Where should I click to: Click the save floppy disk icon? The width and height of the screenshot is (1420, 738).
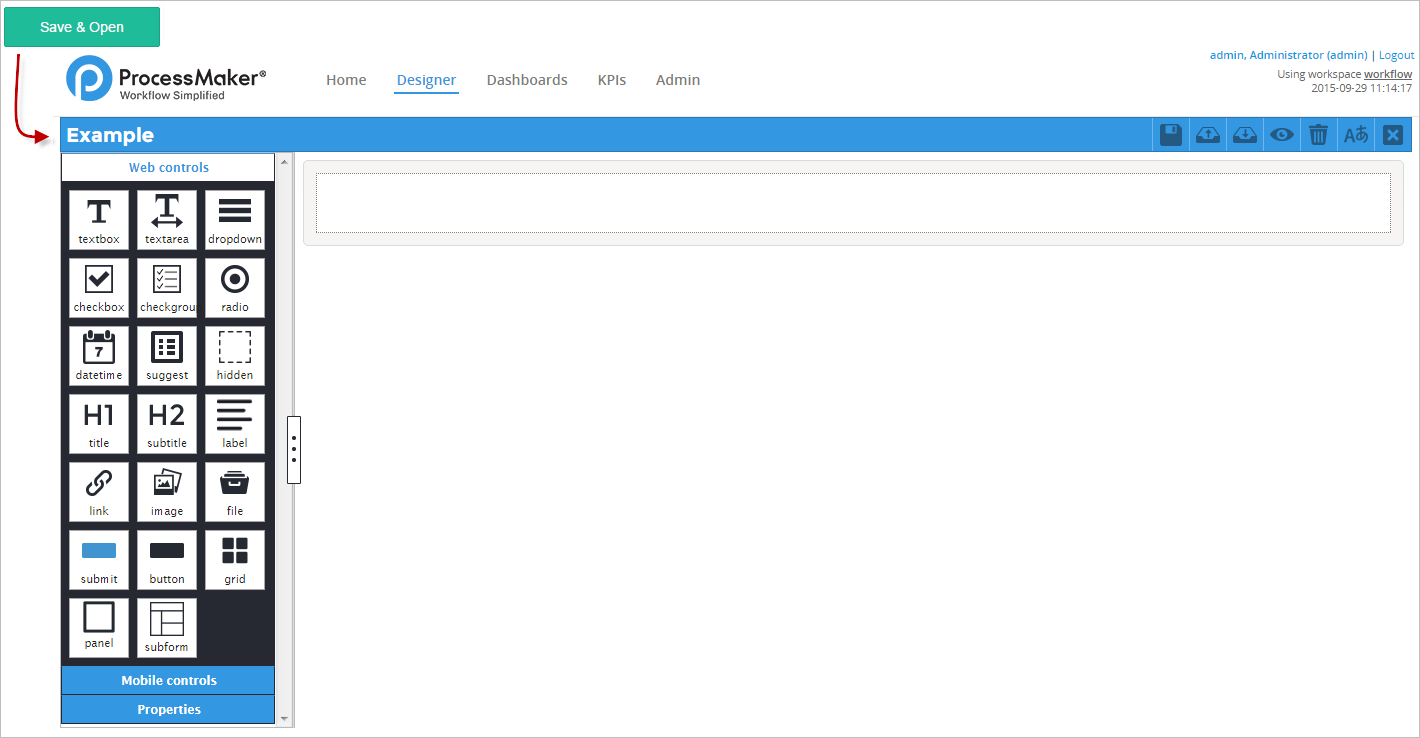1171,135
